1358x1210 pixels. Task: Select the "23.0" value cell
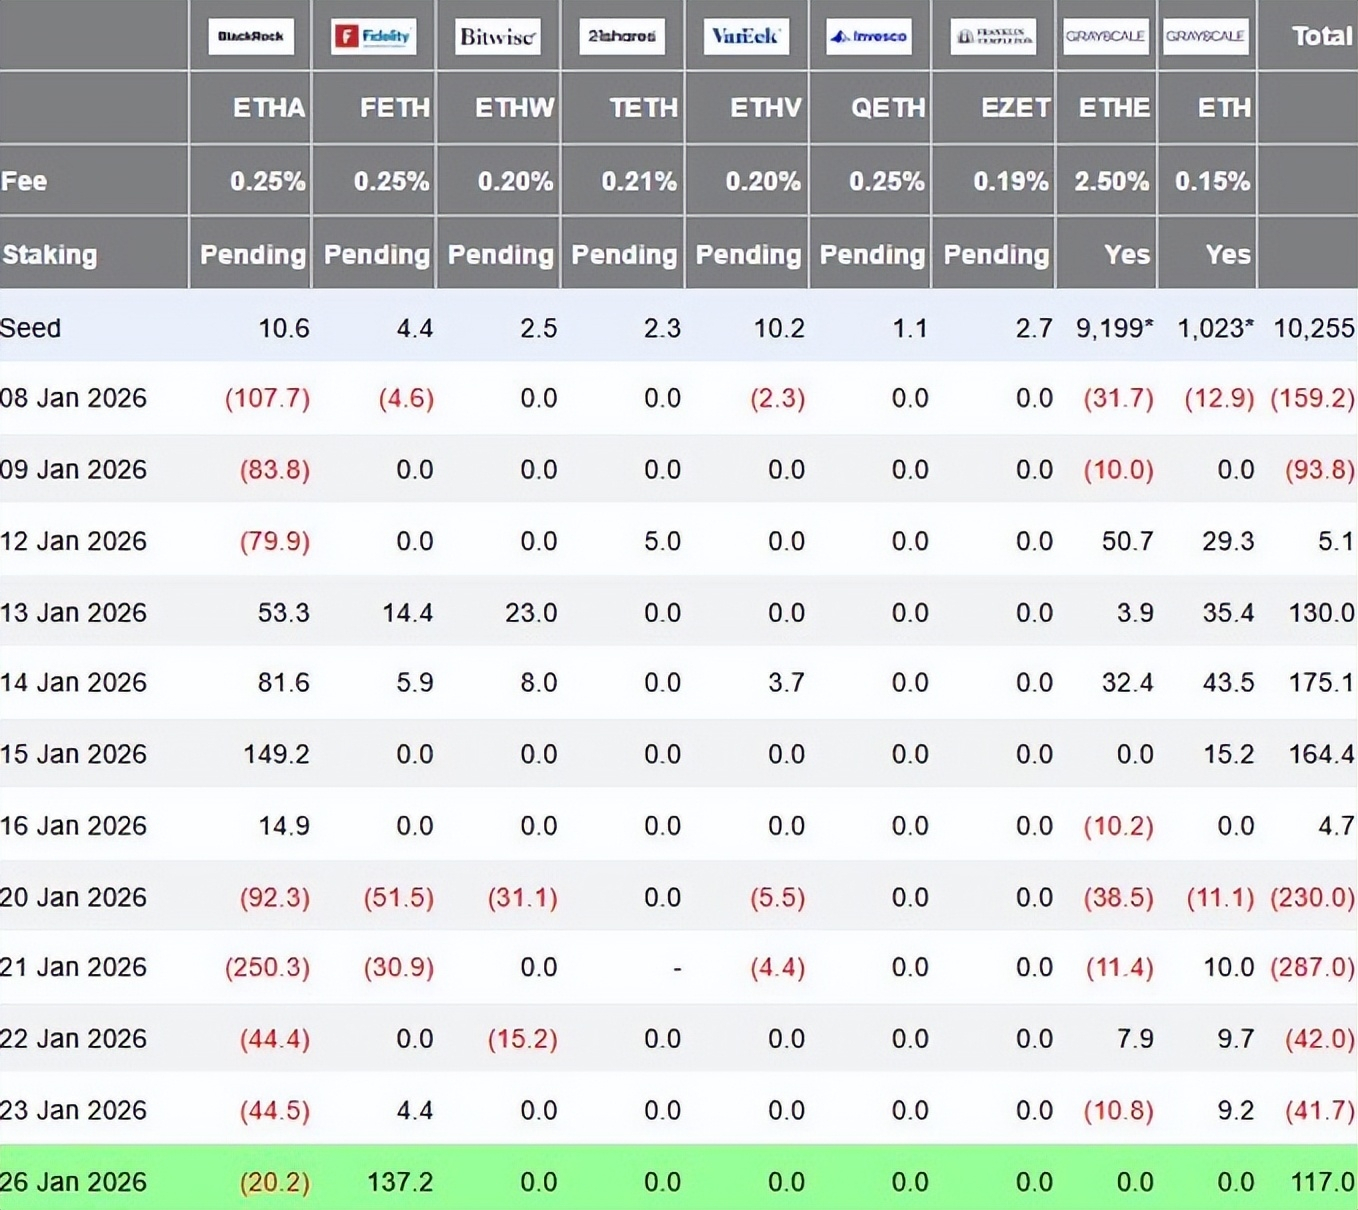coord(531,612)
